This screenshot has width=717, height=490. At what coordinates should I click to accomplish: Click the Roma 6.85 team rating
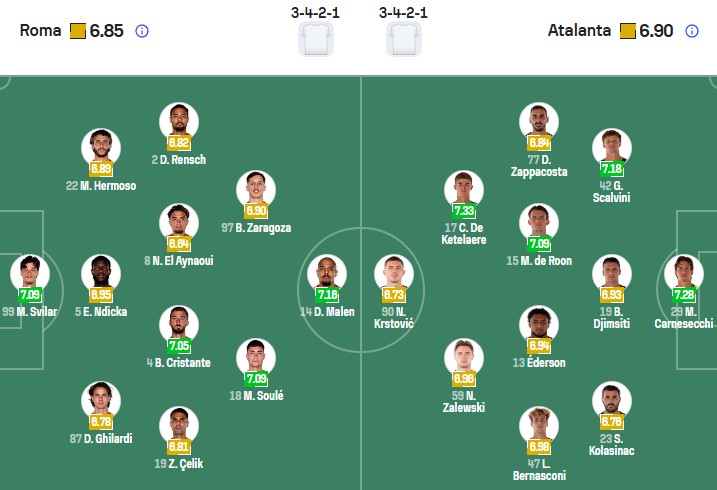tap(106, 31)
